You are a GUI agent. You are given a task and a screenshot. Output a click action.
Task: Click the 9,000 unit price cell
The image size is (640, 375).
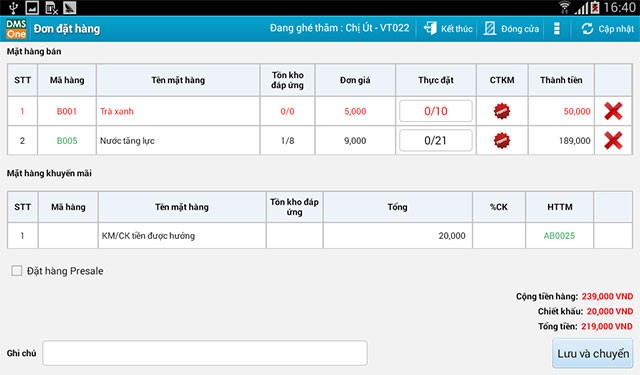(355, 141)
